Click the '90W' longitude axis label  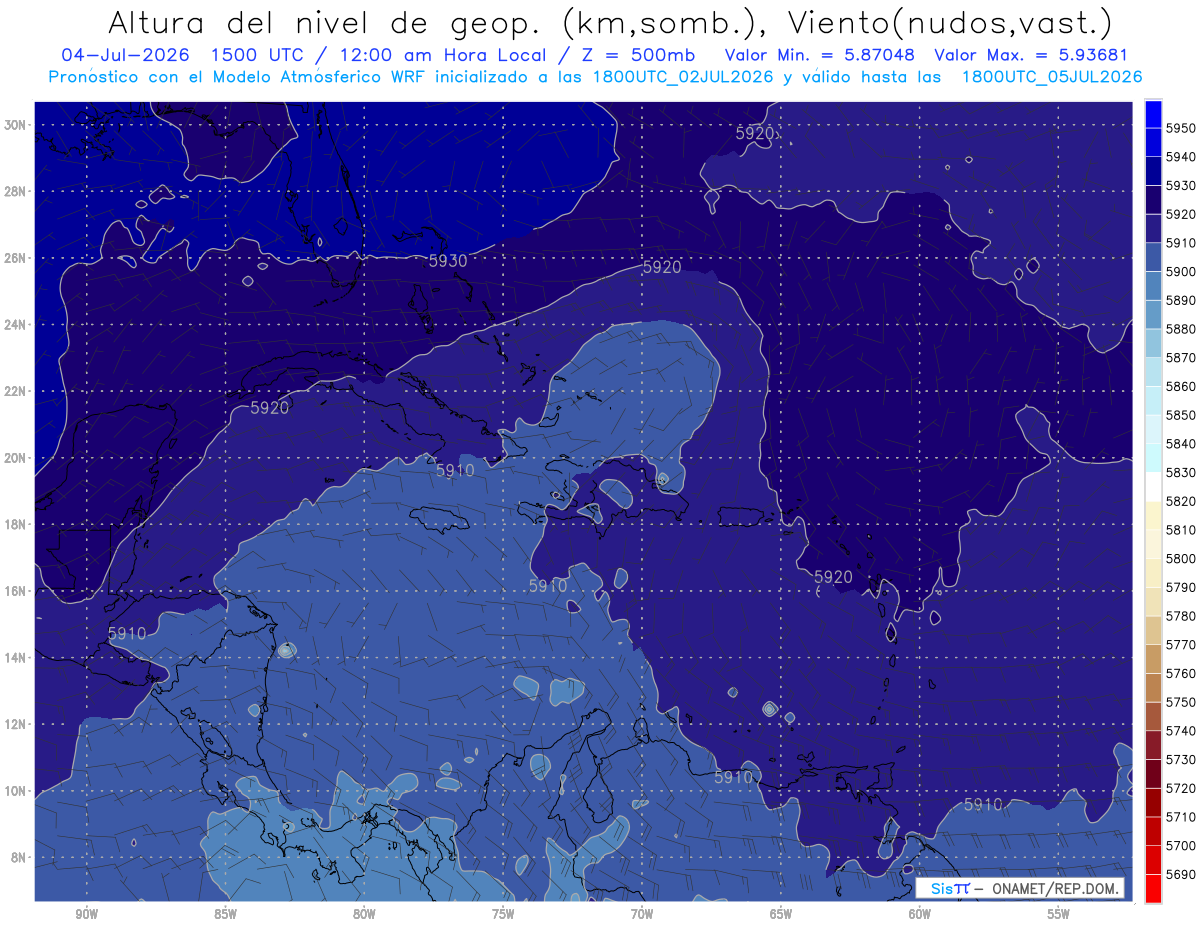(x=86, y=915)
